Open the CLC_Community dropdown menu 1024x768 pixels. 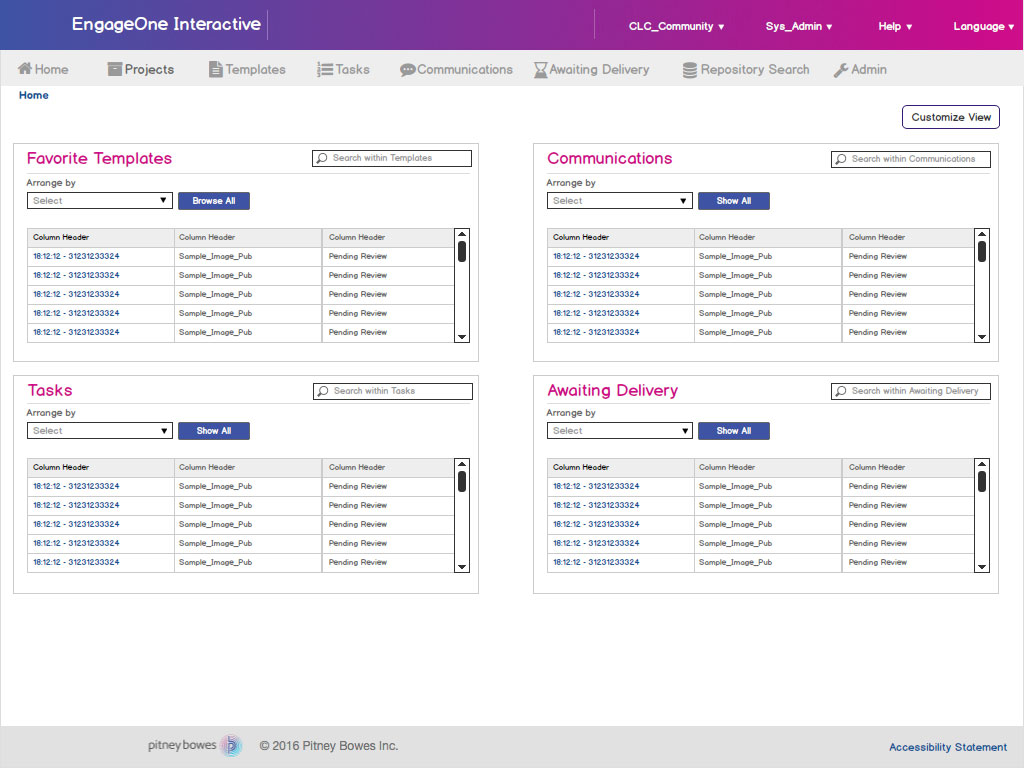[676, 27]
